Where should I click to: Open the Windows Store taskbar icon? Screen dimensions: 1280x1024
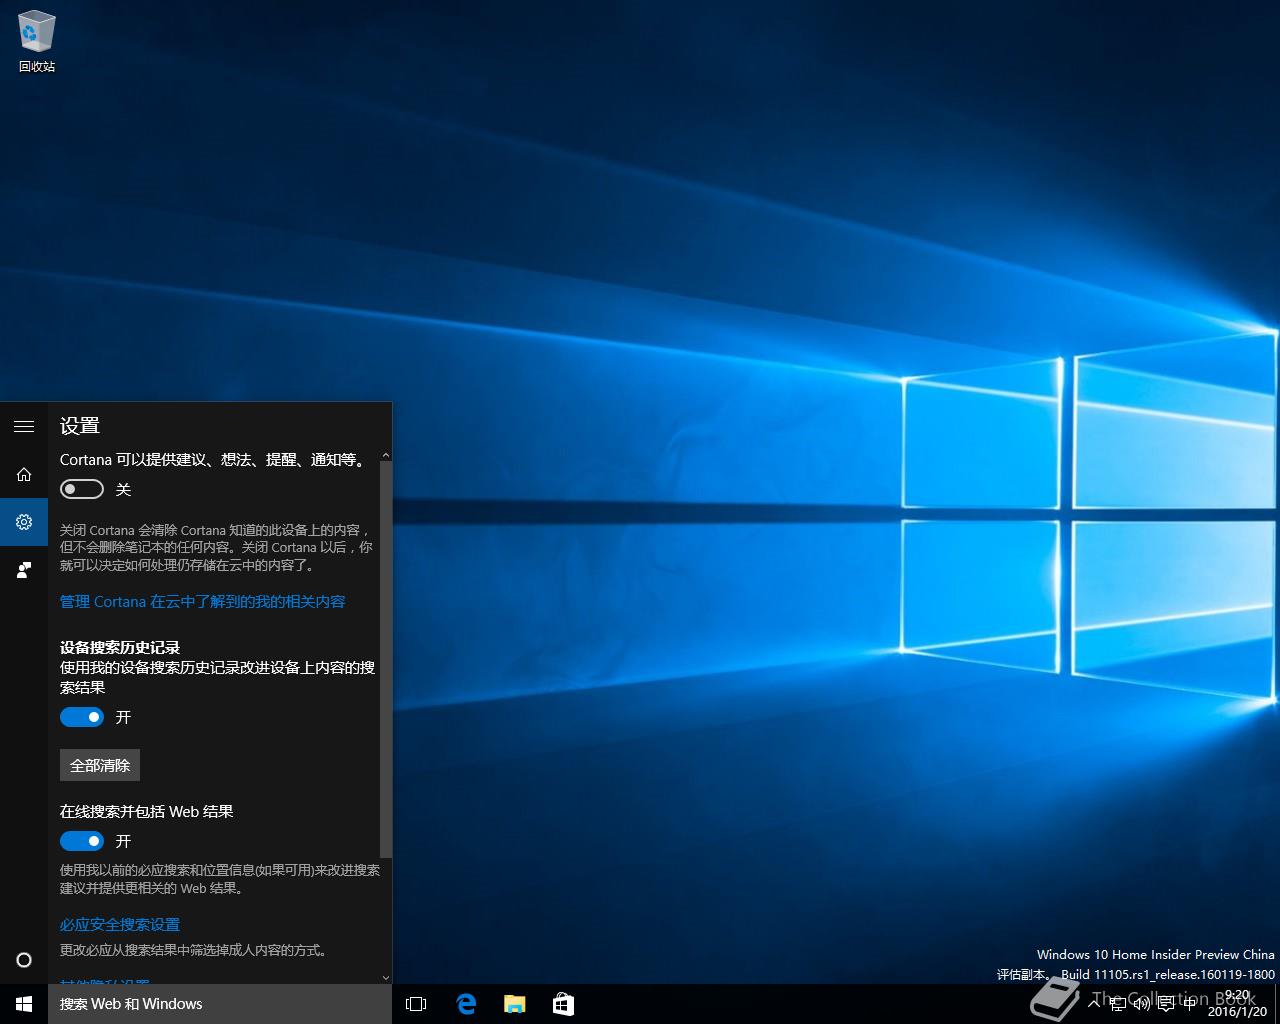pos(564,1004)
